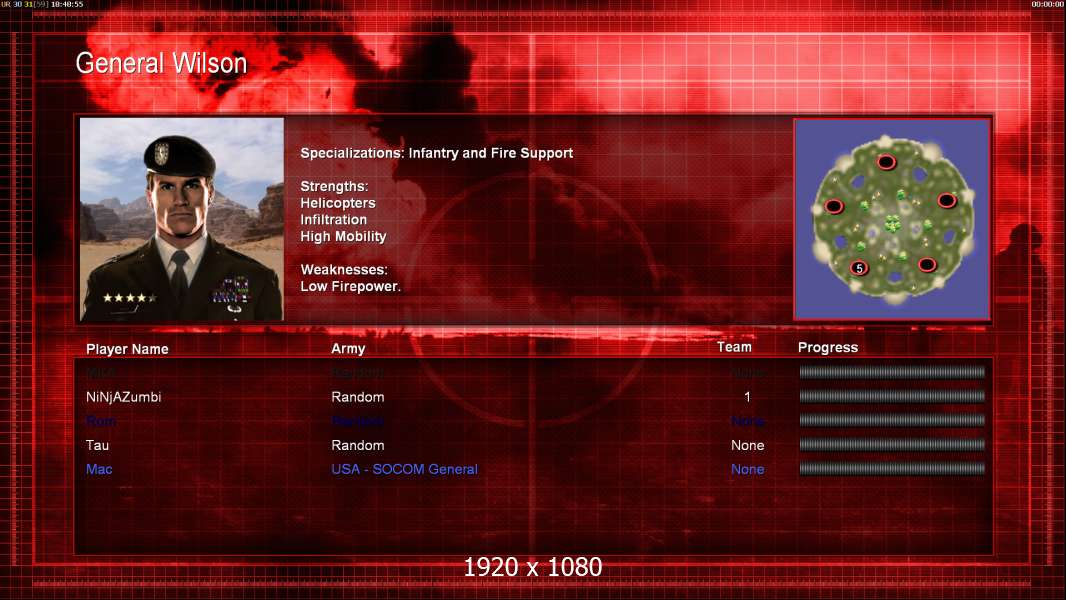The image size is (1066, 600).
Task: Click the Team column header
Action: point(734,347)
